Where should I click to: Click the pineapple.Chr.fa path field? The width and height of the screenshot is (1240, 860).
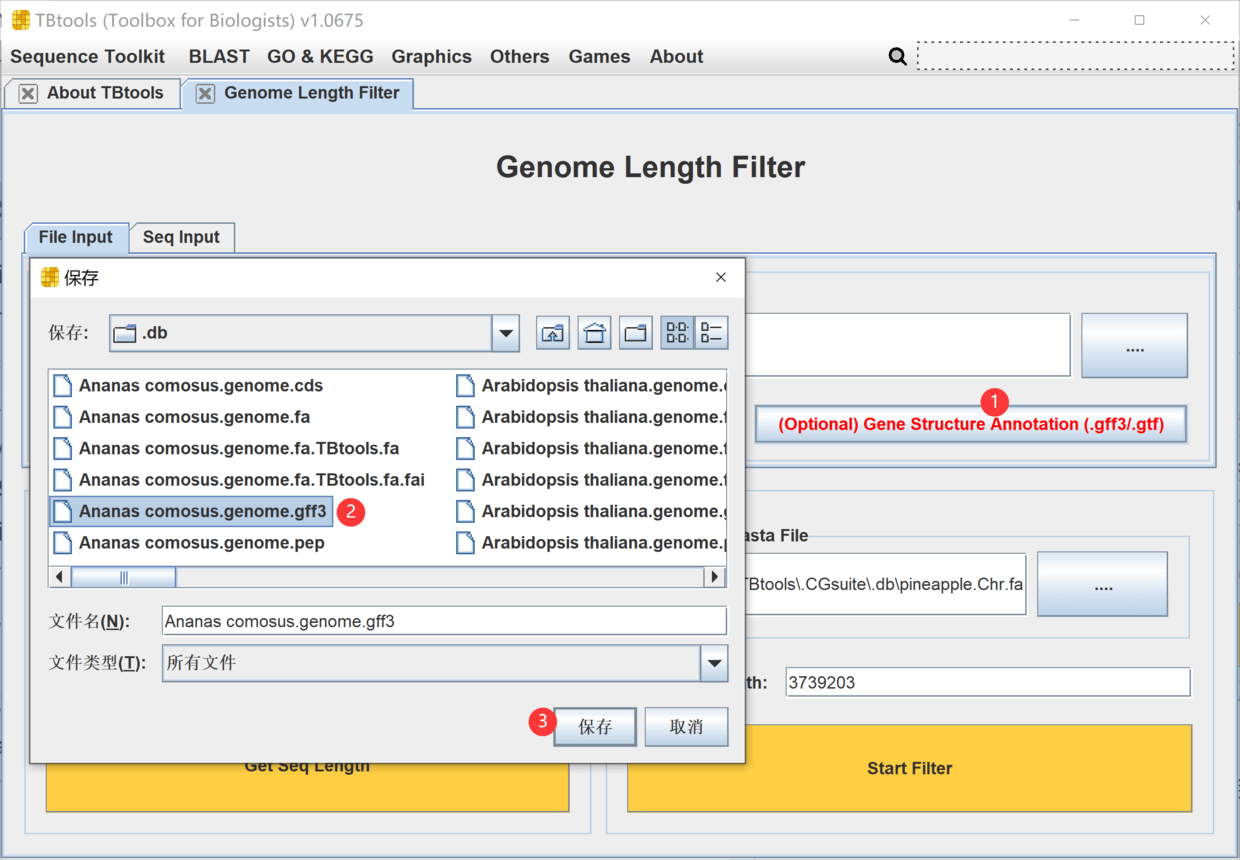(884, 584)
